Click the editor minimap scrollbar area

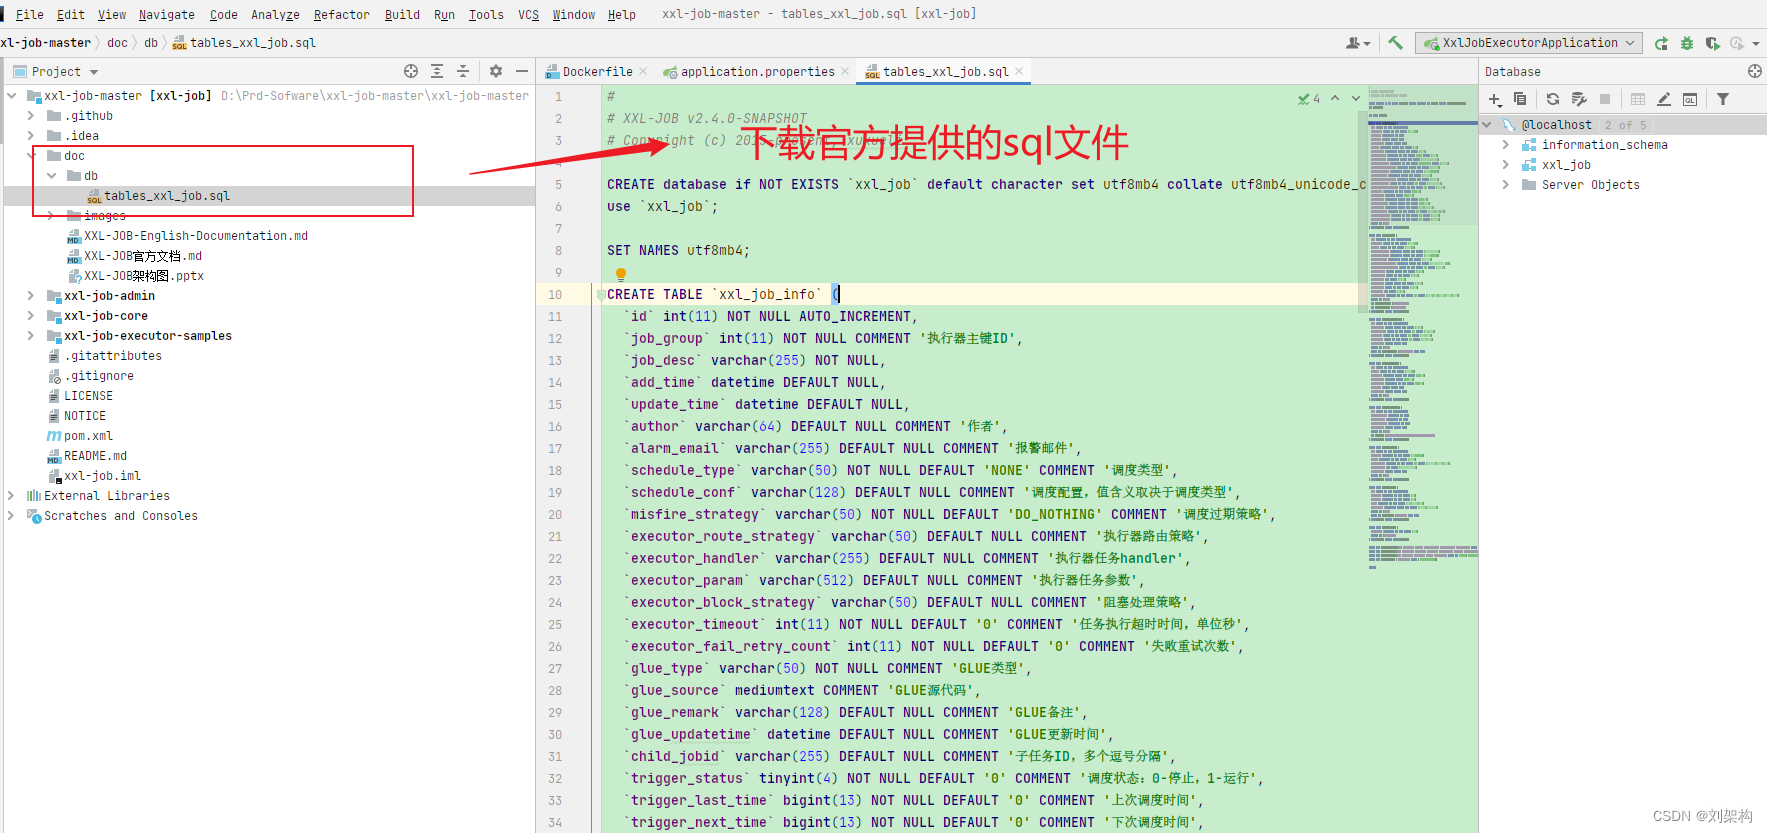(x=1422, y=330)
